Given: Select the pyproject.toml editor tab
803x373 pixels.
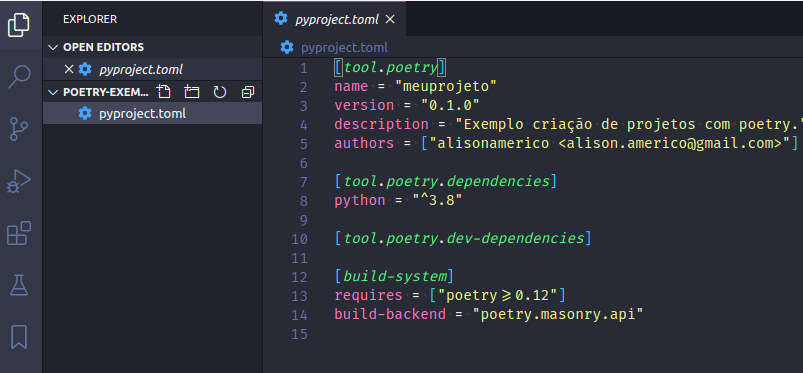Looking at the screenshot, I should tap(334, 19).
